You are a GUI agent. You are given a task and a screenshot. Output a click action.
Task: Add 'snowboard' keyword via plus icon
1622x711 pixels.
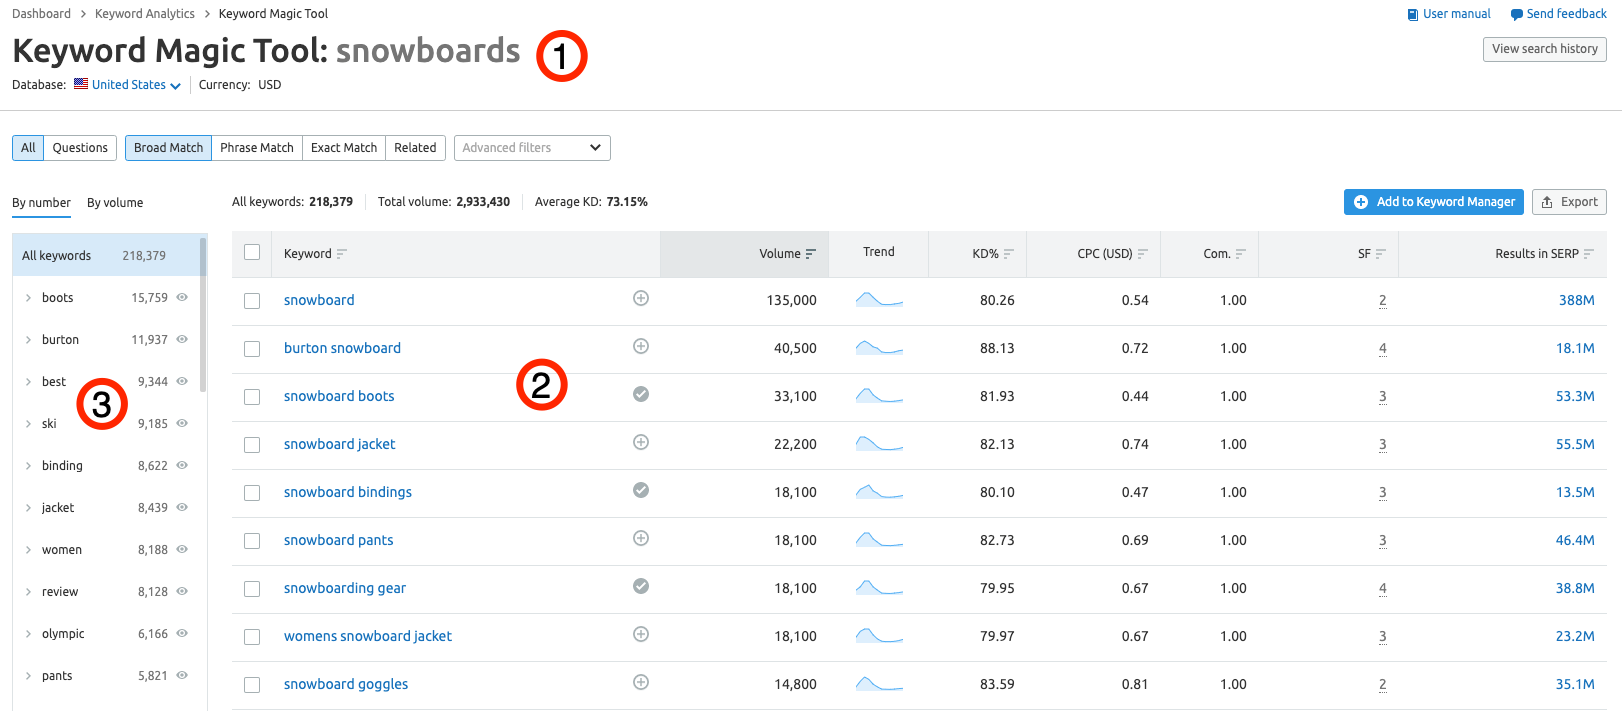(641, 298)
